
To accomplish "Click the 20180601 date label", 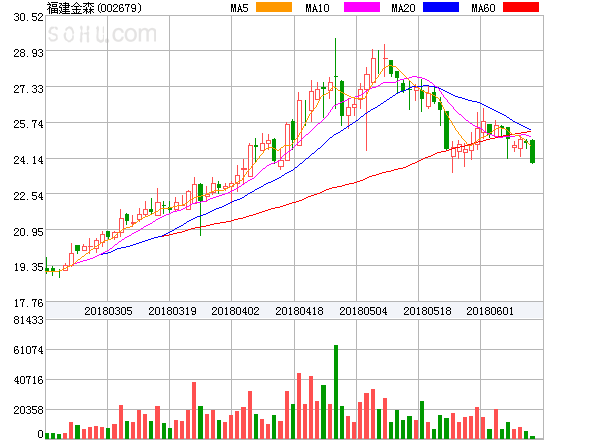I will click(x=490, y=311).
